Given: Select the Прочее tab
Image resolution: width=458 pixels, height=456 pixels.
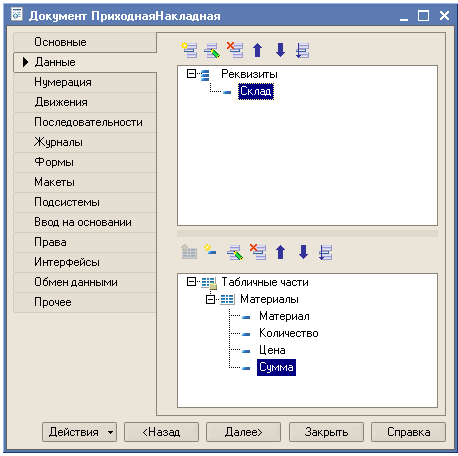Looking at the screenshot, I should [x=85, y=302].
